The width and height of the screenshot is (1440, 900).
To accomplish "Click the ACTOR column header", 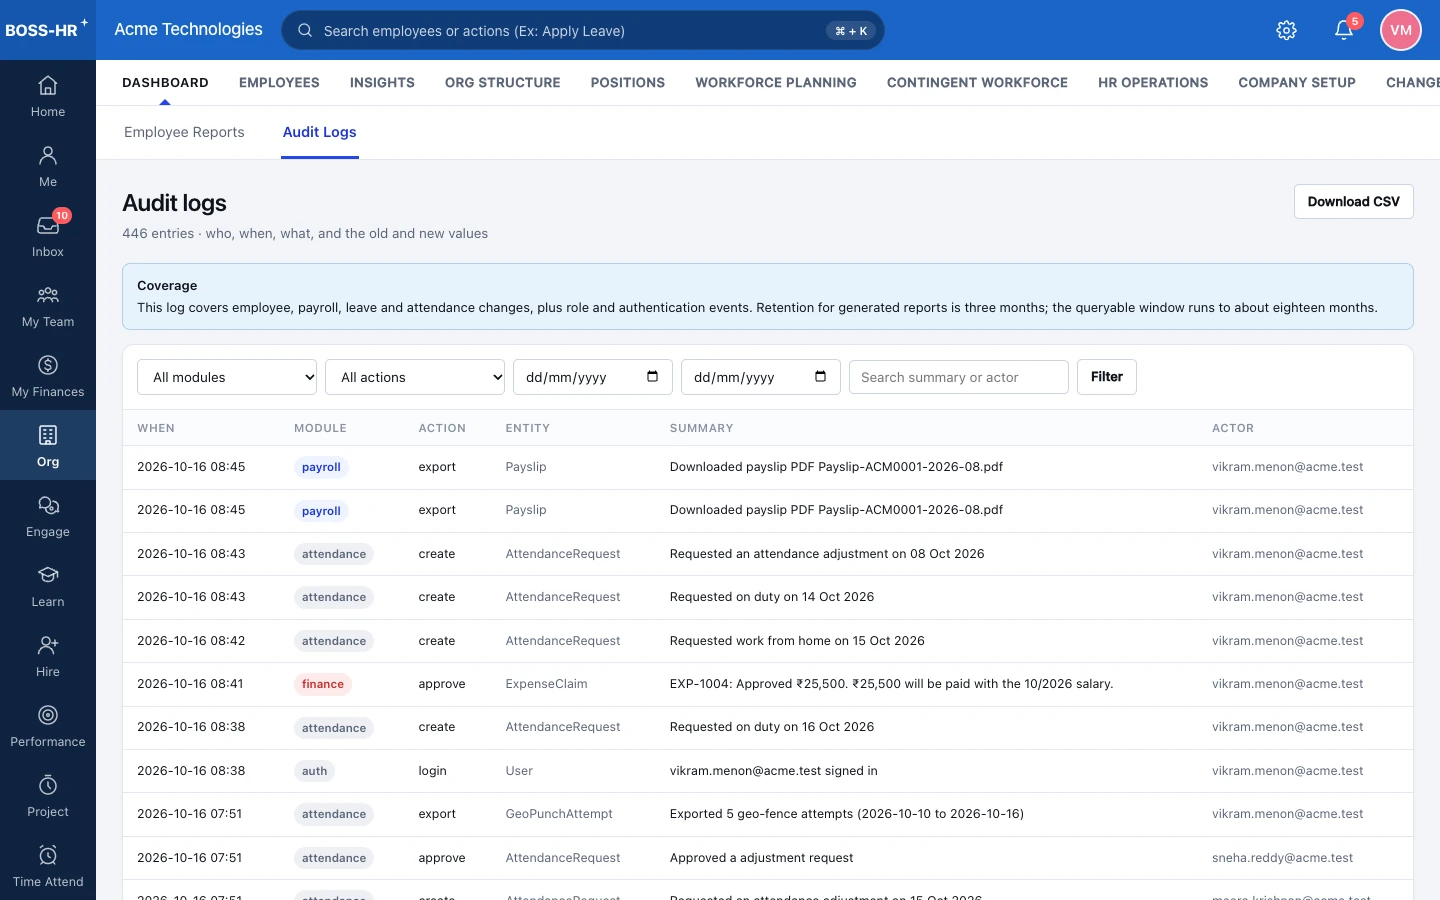I will click(x=1233, y=428).
